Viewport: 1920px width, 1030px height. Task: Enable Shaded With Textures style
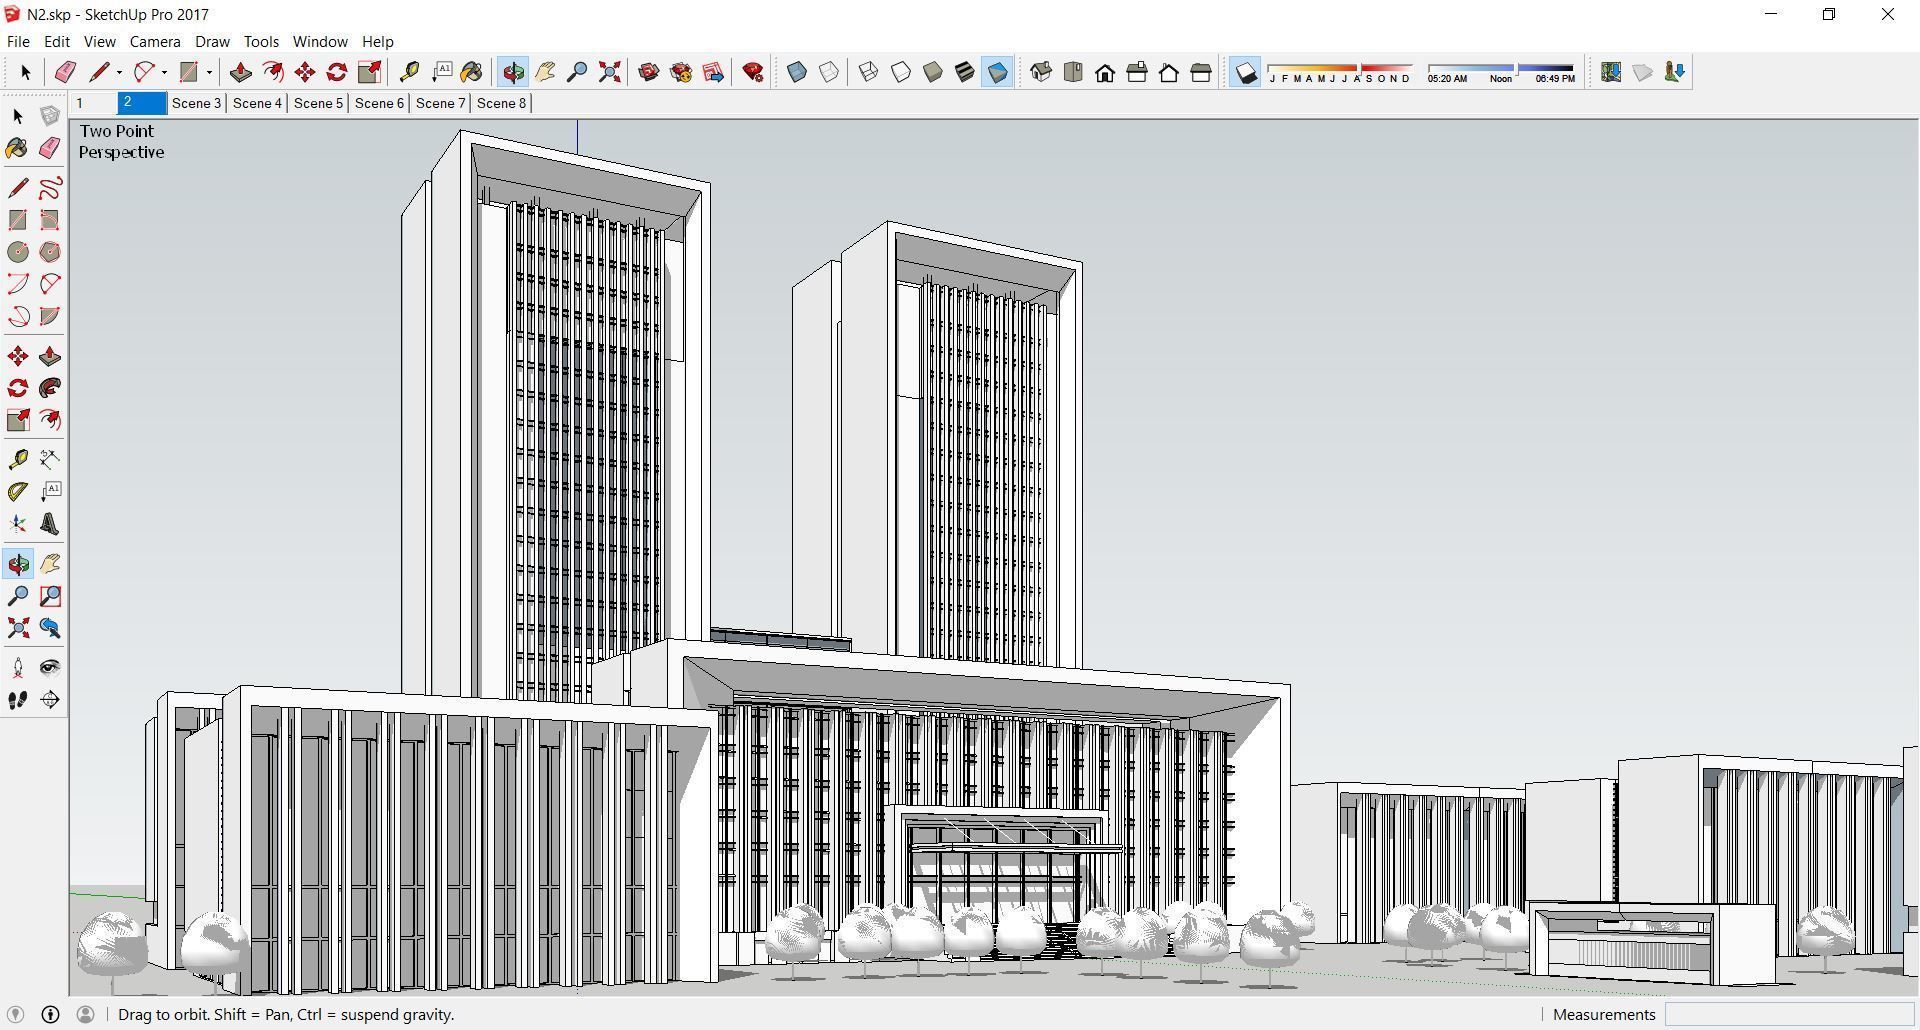[x=965, y=72]
